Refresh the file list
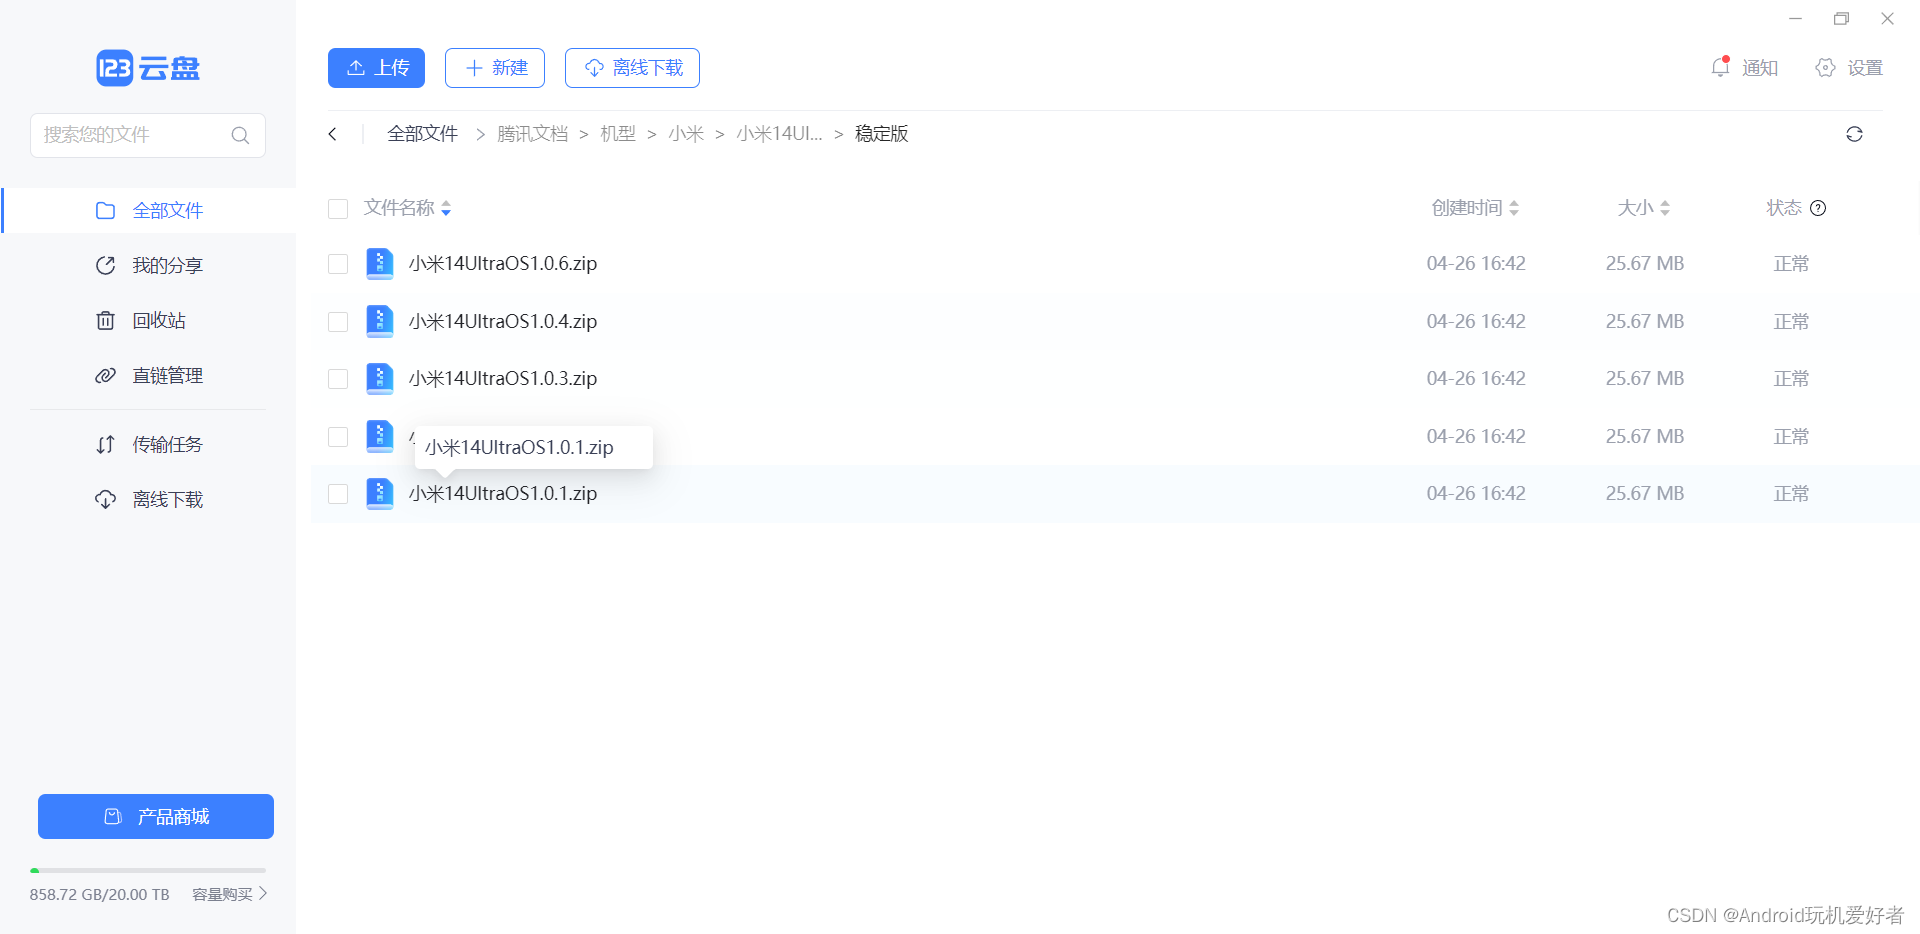 coord(1854,134)
